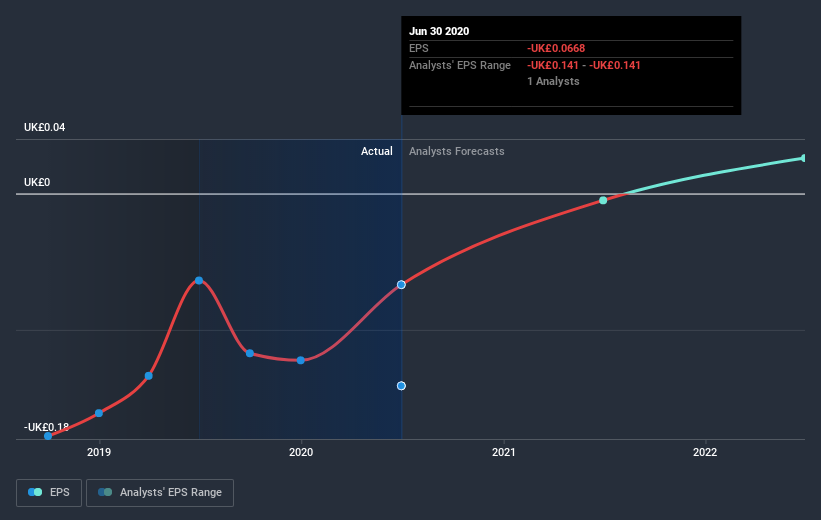Viewport: 821px width, 520px height.
Task: Click the -UK£0.141 - -UK£0.141 range value
Action: 584,65
